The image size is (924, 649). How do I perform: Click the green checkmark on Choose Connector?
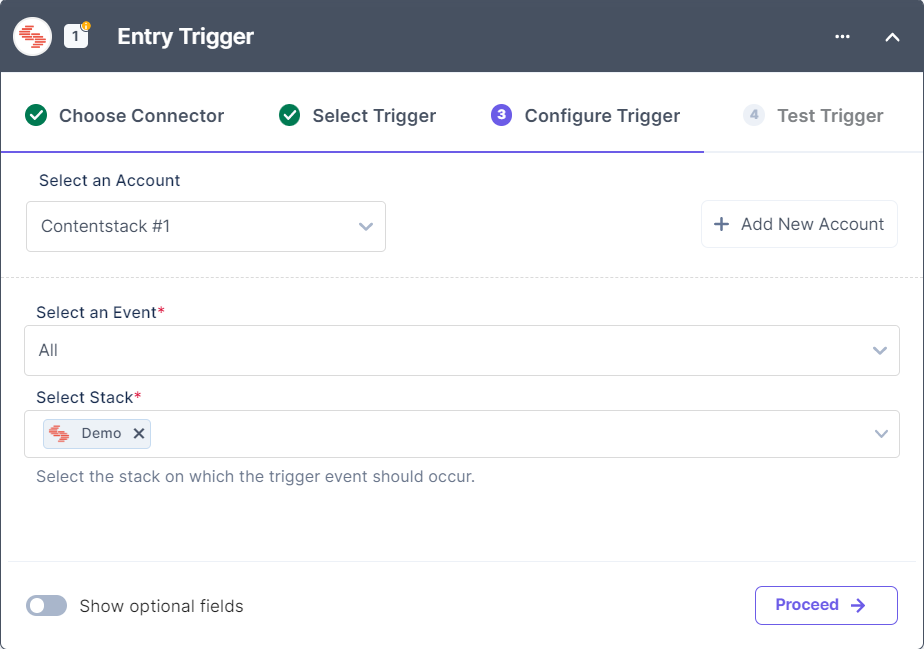36,115
